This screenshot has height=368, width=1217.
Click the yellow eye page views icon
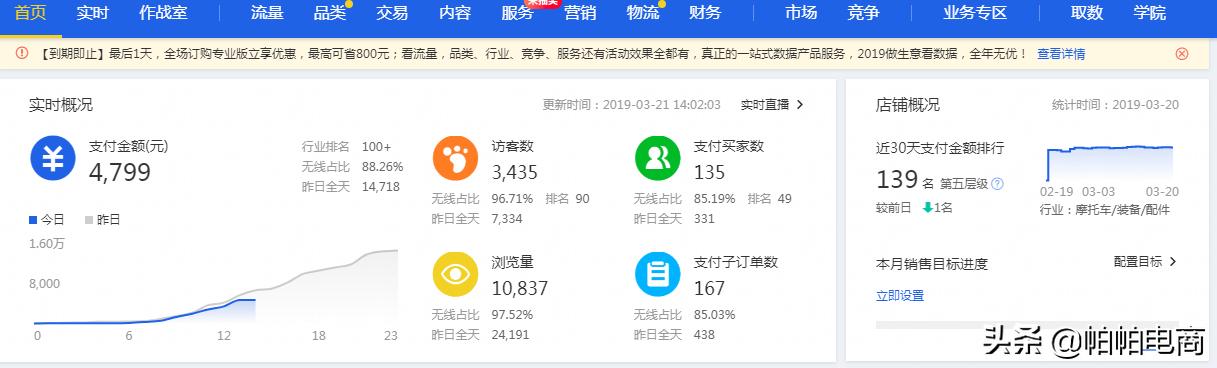[x=455, y=274]
